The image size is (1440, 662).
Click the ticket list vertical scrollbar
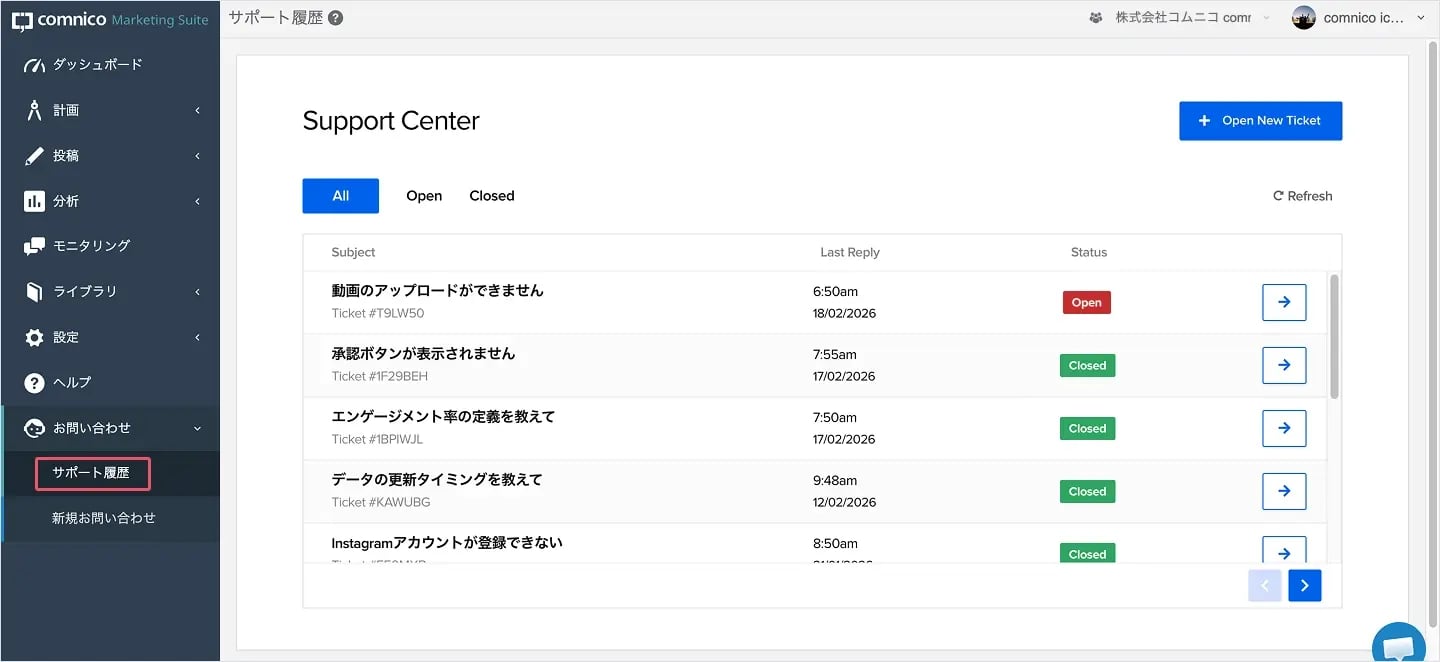[x=1334, y=336]
